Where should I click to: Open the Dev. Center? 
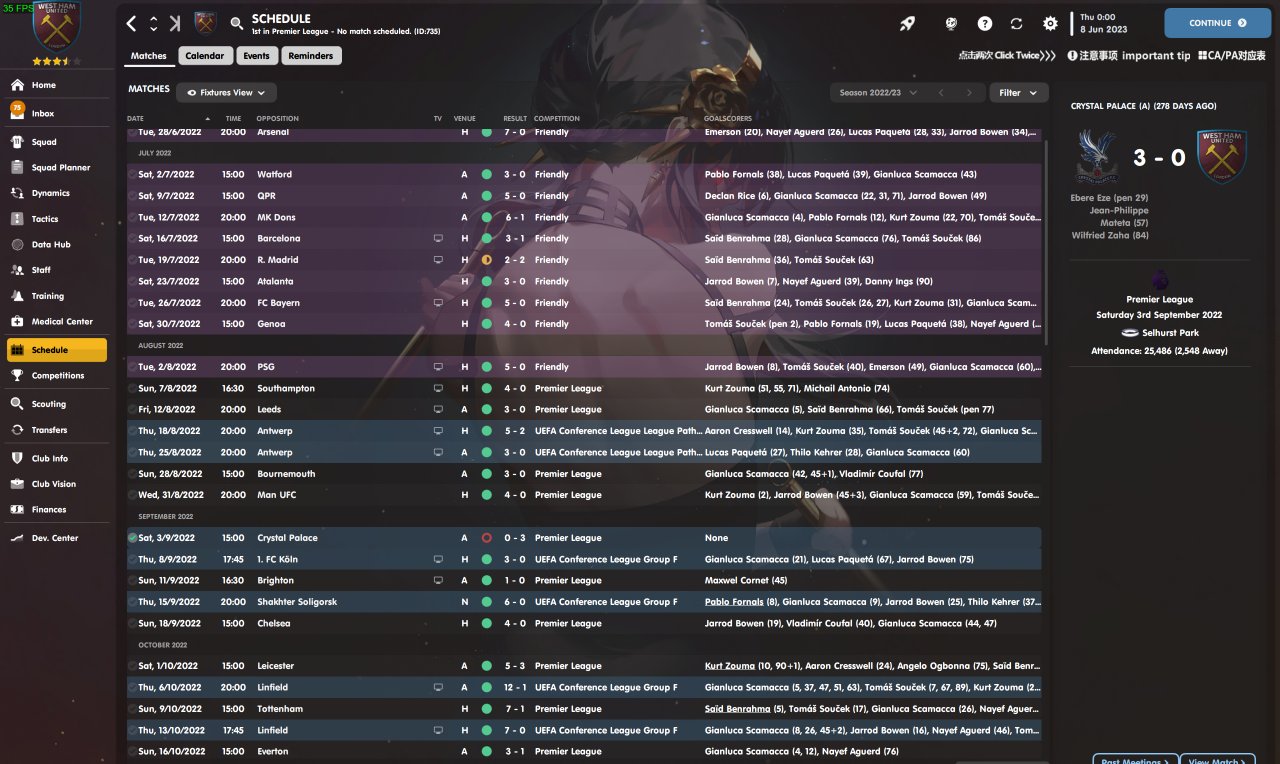(x=57, y=538)
